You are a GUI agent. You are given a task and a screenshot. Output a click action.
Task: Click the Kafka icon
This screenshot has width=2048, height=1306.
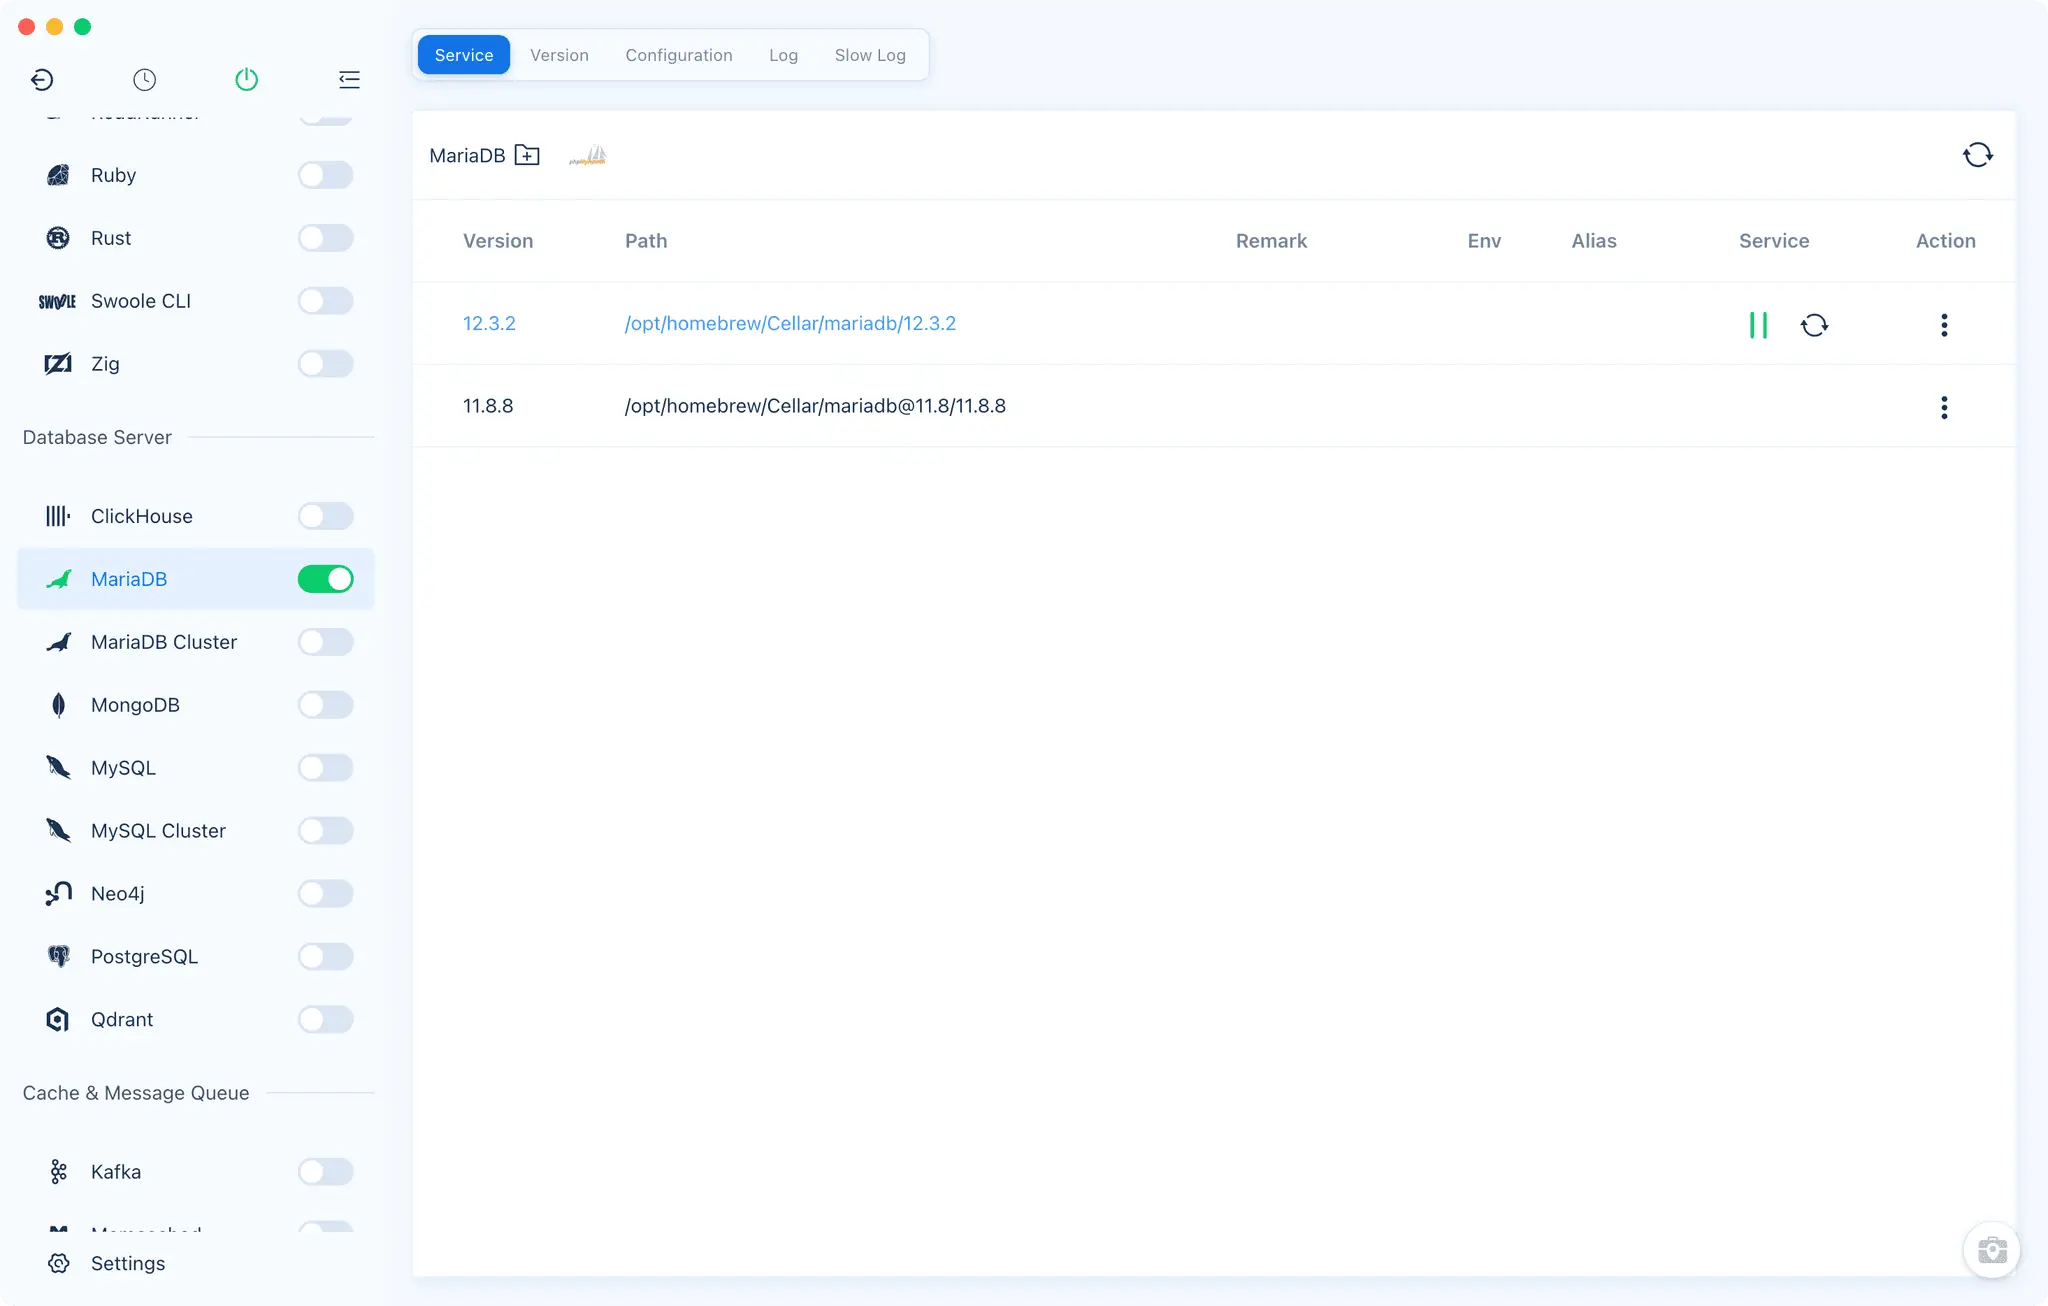[x=58, y=1172]
